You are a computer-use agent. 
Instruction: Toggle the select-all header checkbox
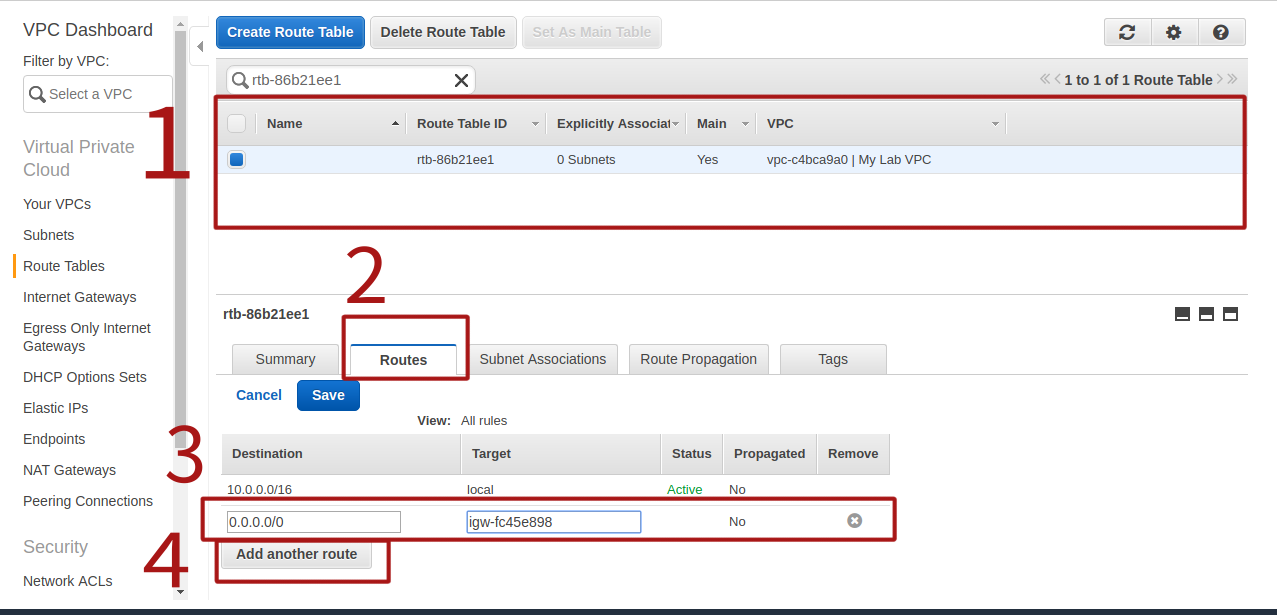237,124
